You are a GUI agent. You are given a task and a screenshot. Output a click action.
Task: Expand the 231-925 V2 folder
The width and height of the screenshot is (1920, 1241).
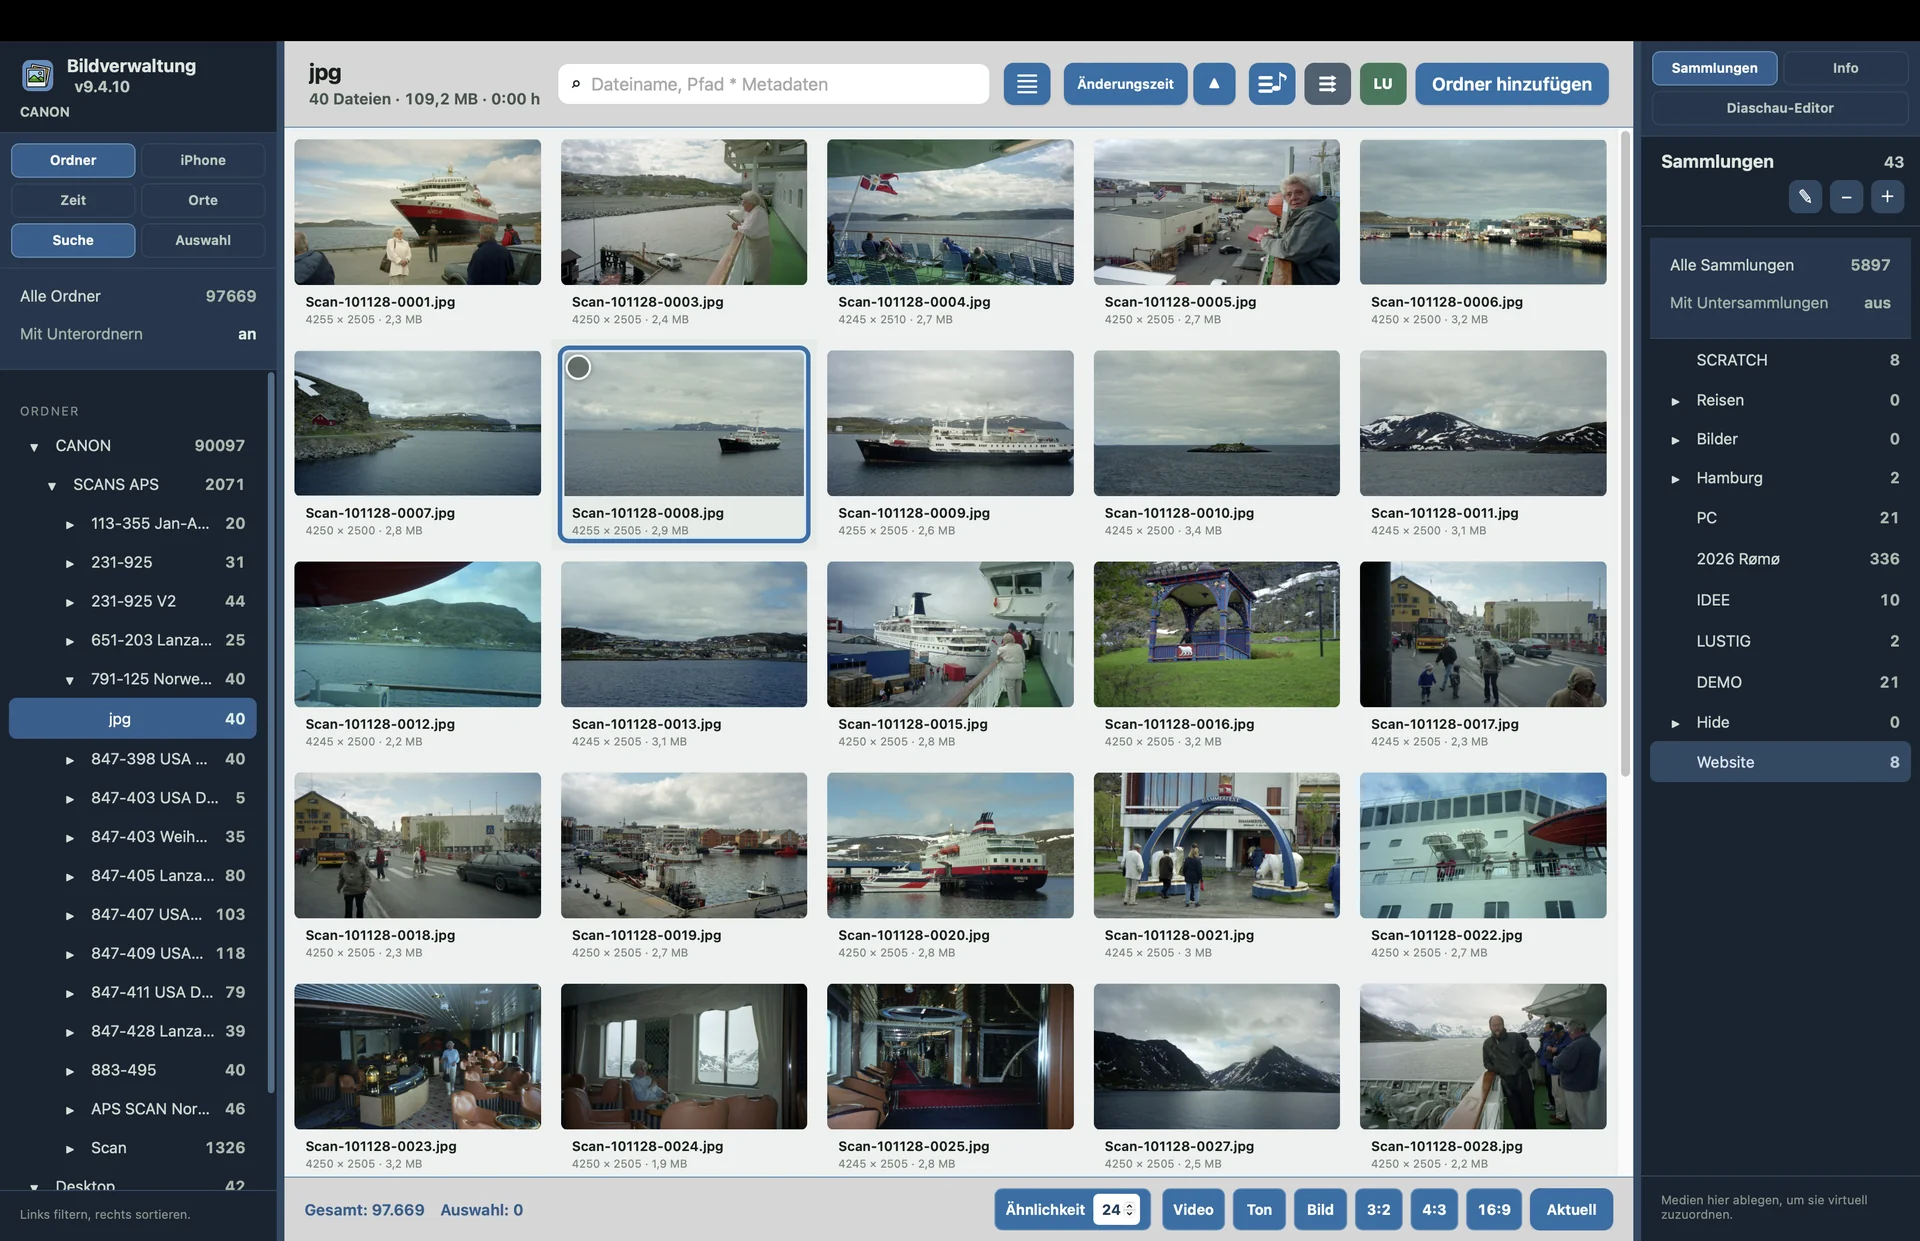70,603
